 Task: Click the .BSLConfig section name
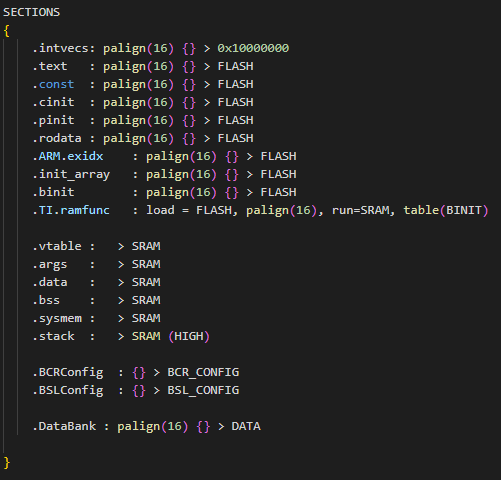point(68,390)
